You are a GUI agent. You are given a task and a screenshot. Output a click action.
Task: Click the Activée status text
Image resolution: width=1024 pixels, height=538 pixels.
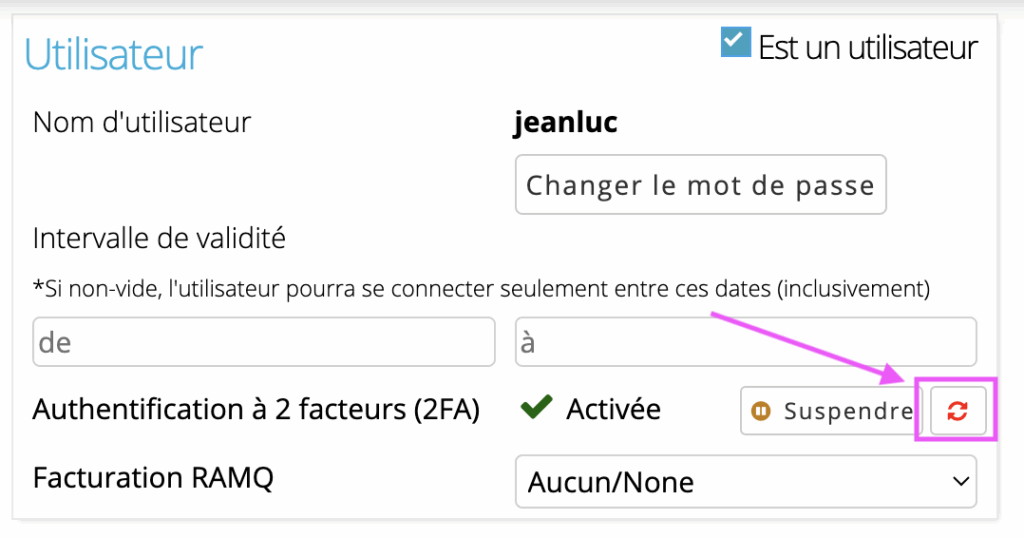click(613, 409)
